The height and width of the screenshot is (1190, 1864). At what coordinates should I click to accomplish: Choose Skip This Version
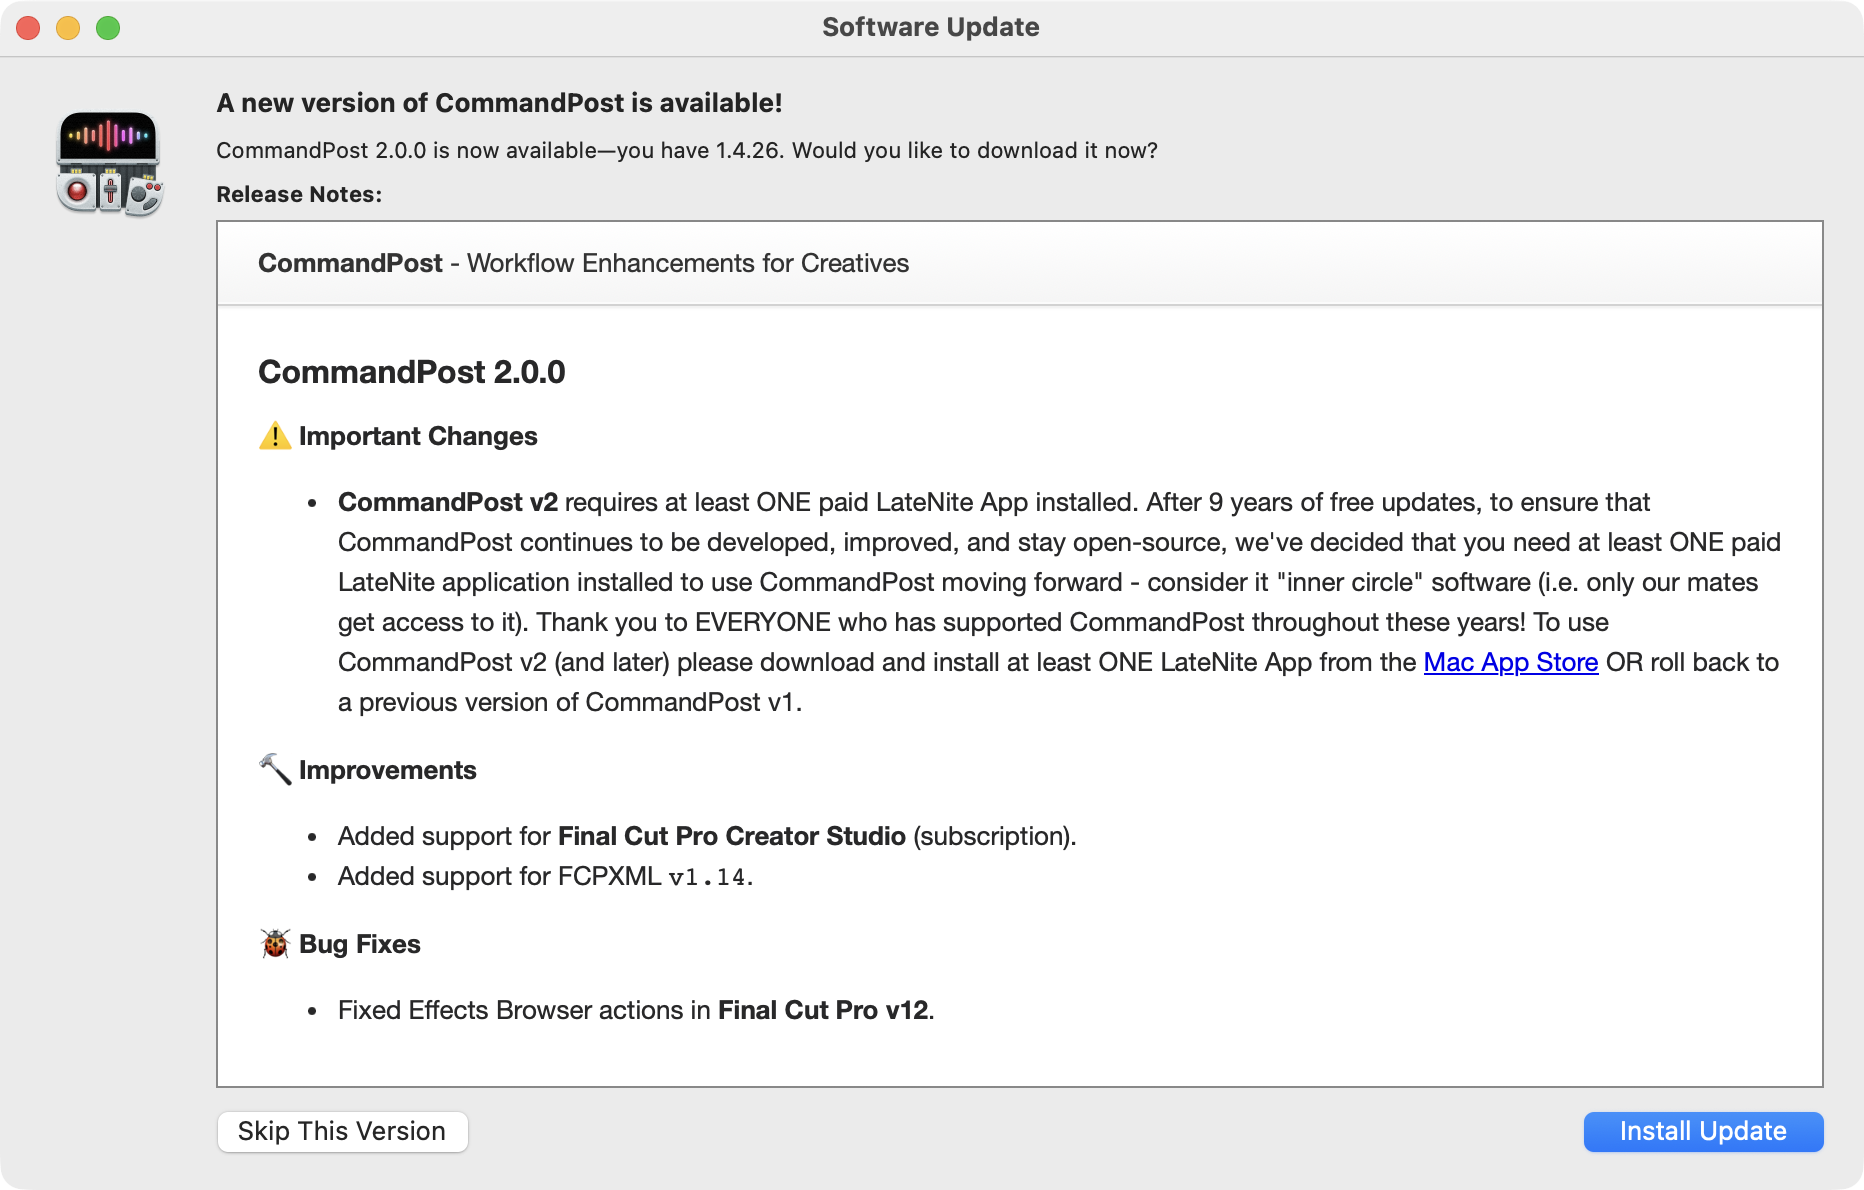pyautogui.click(x=342, y=1131)
